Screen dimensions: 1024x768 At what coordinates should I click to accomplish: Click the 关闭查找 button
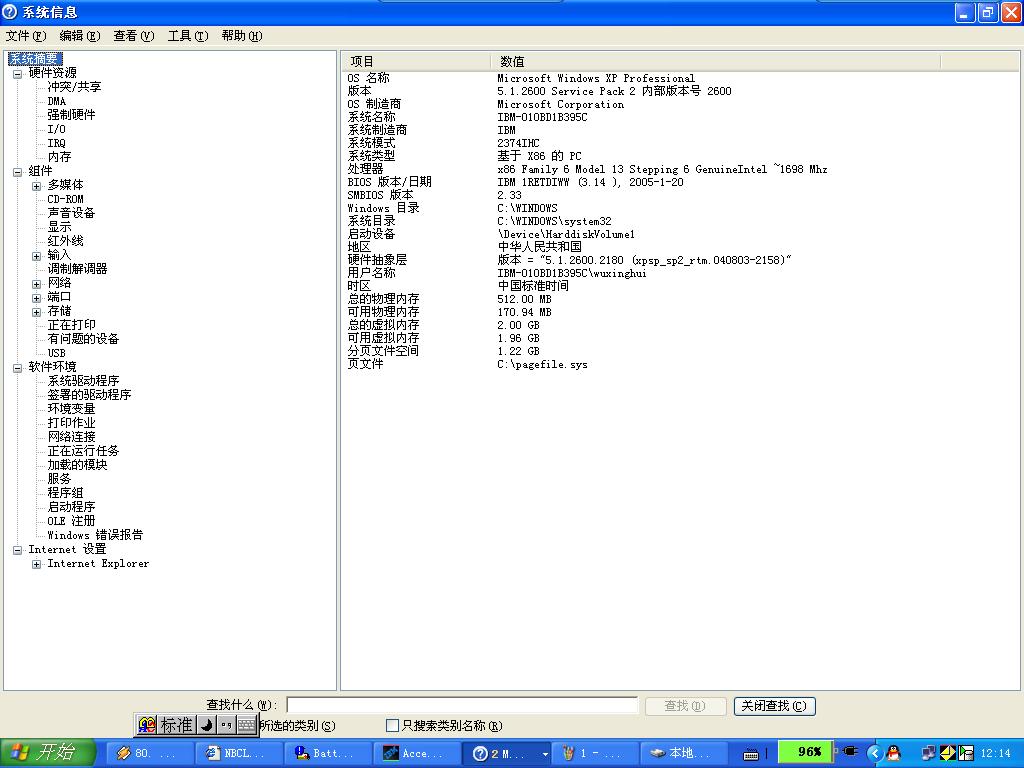774,706
